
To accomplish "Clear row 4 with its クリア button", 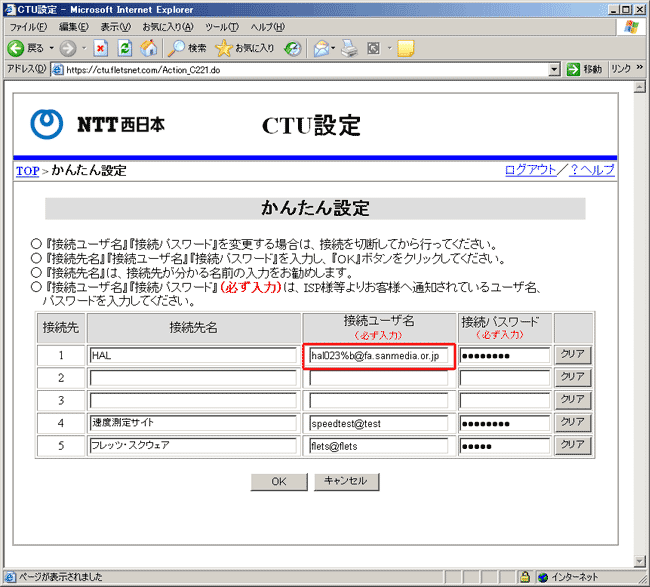I will click(x=573, y=423).
